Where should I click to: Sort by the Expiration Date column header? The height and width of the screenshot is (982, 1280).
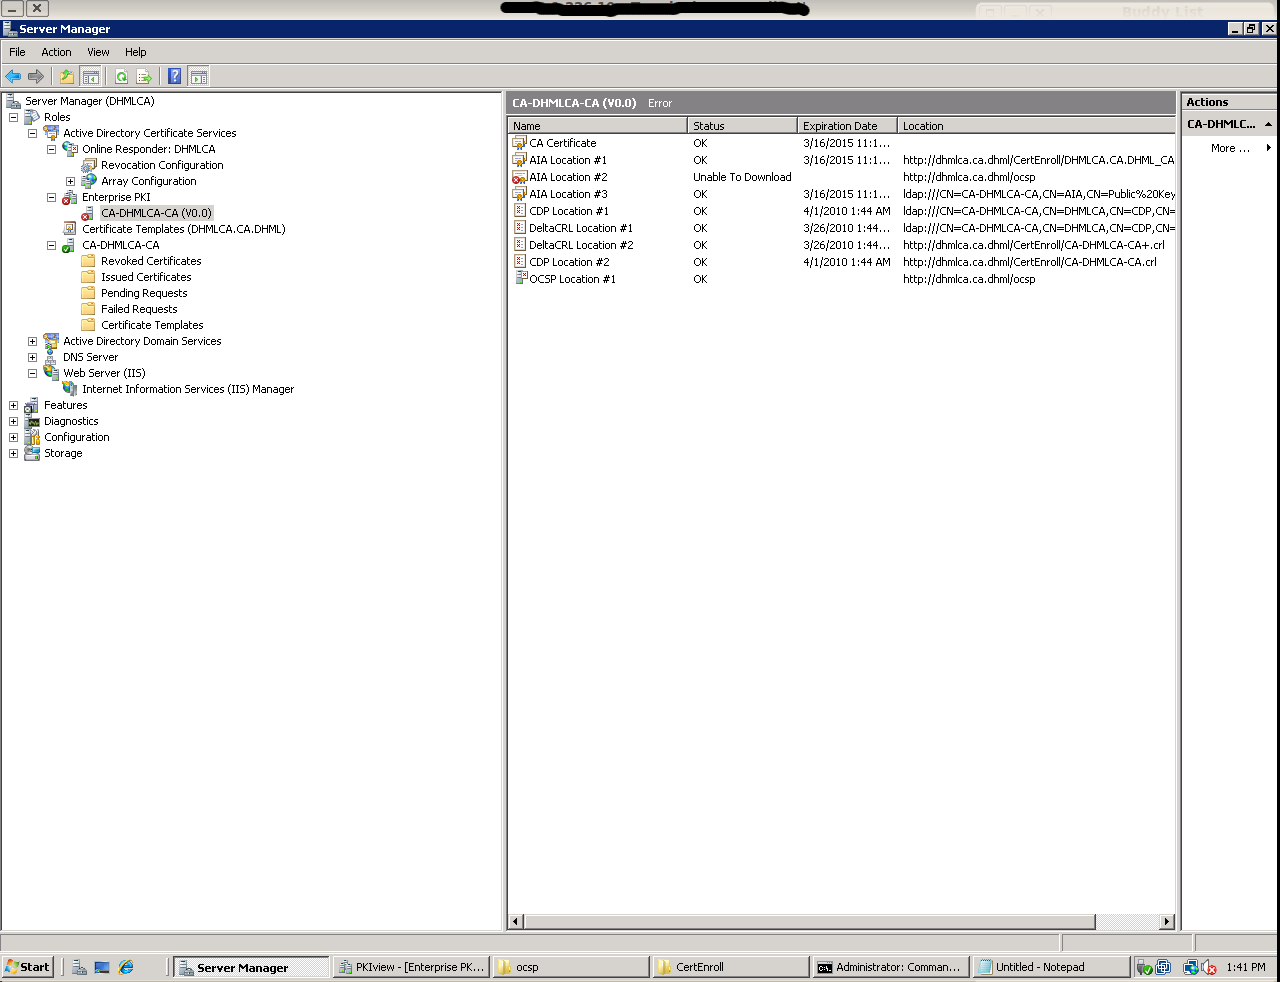pyautogui.click(x=847, y=126)
